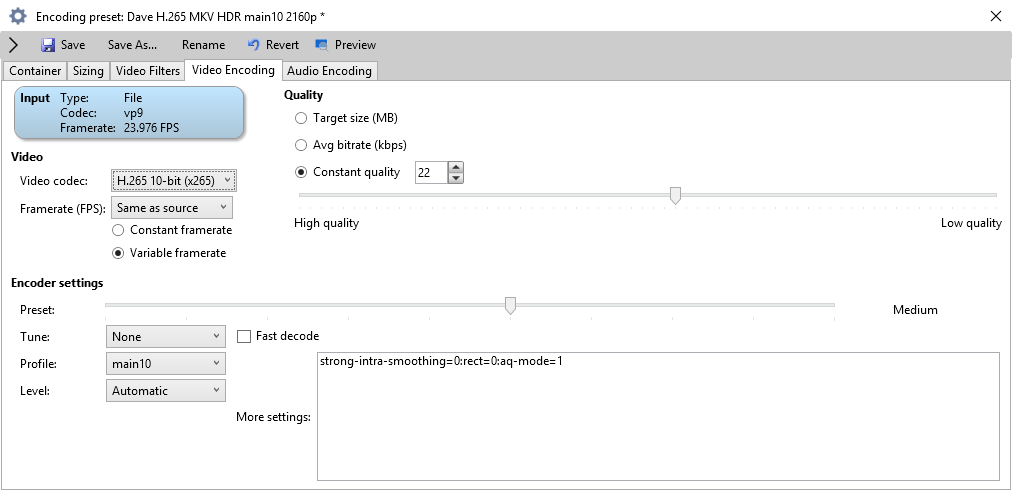Image resolution: width=1012 pixels, height=491 pixels.
Task: Increase constant quality with up arrow
Action: point(456,168)
